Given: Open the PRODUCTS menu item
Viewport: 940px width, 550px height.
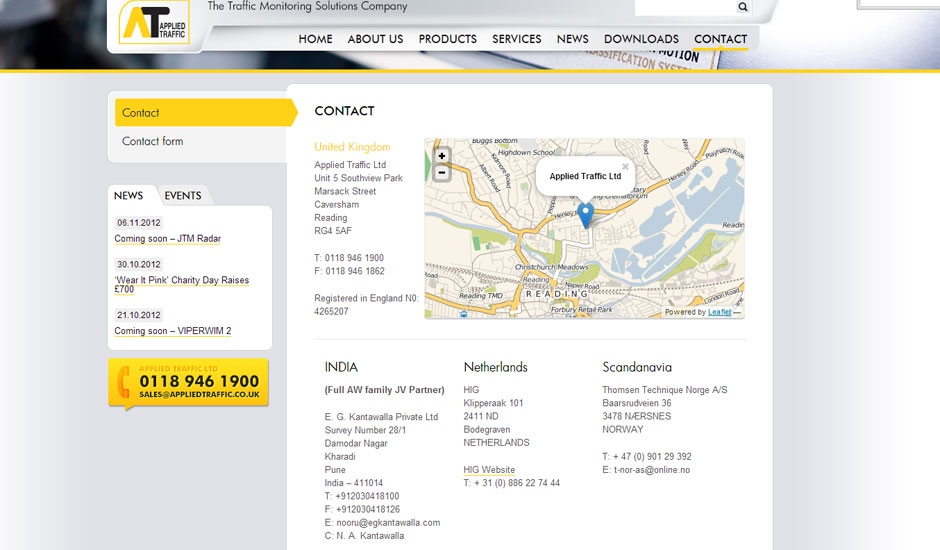Looking at the screenshot, I should (448, 39).
